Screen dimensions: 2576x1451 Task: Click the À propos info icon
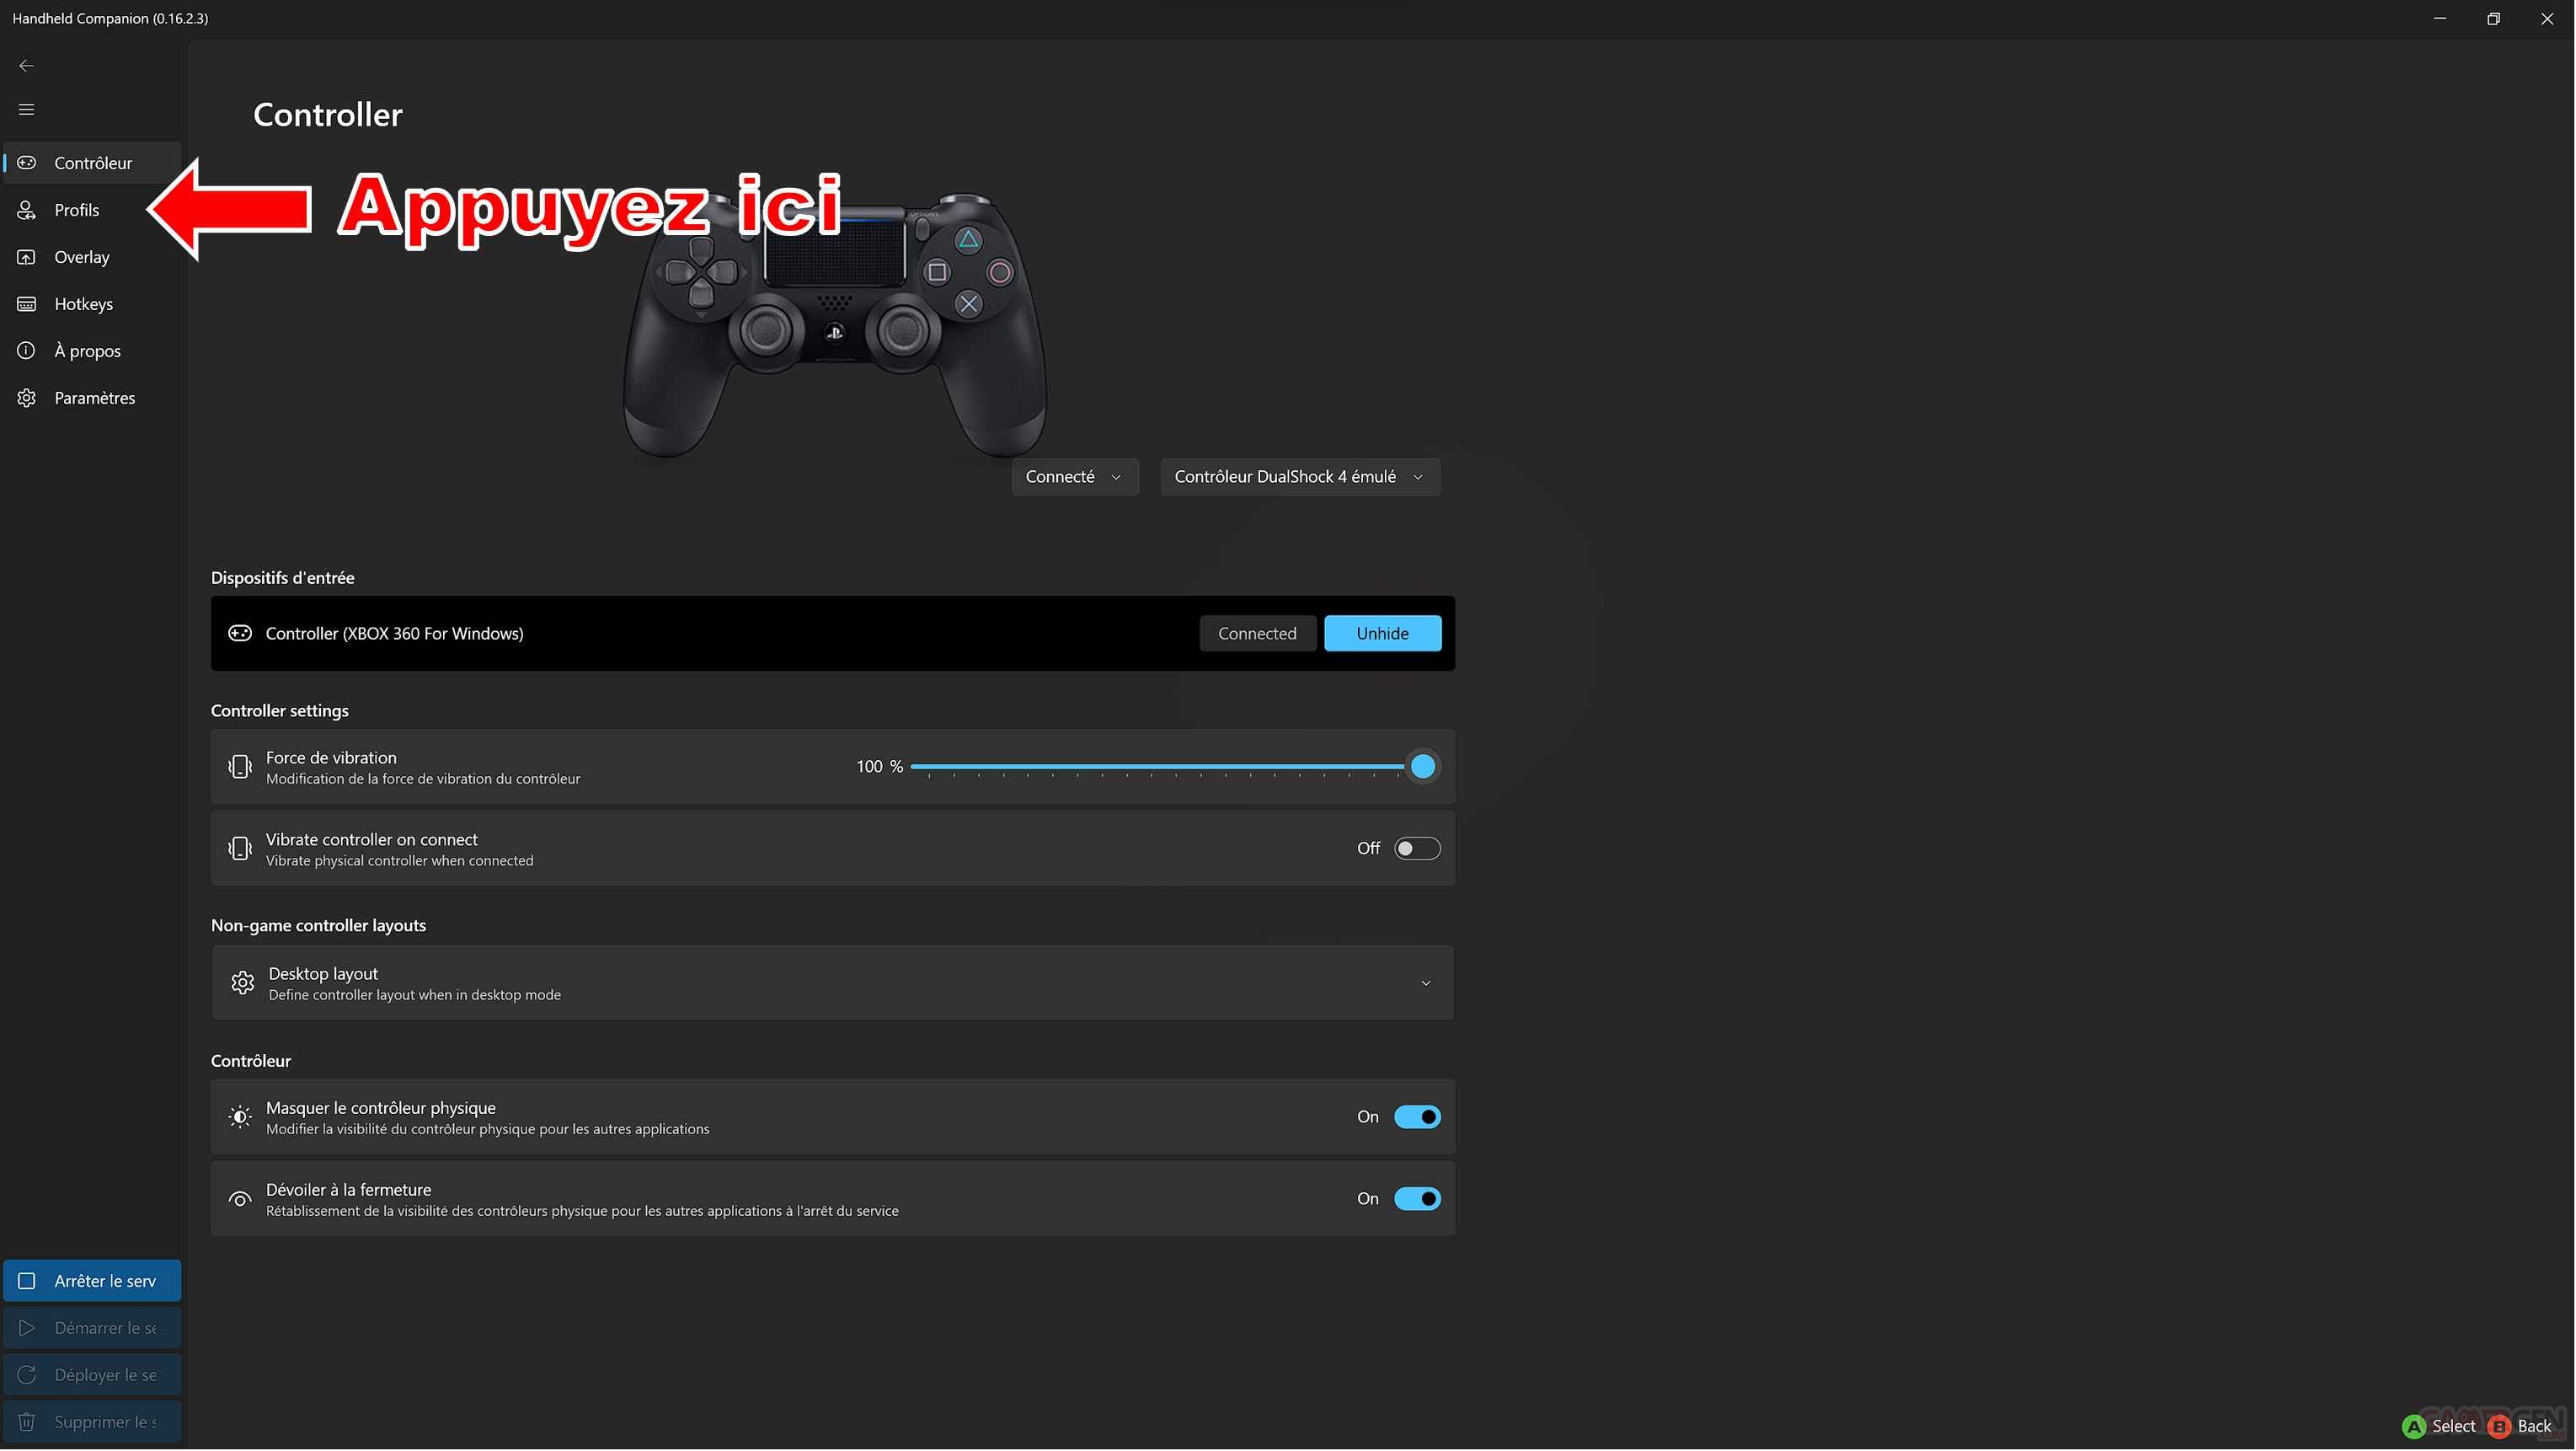tap(27, 351)
